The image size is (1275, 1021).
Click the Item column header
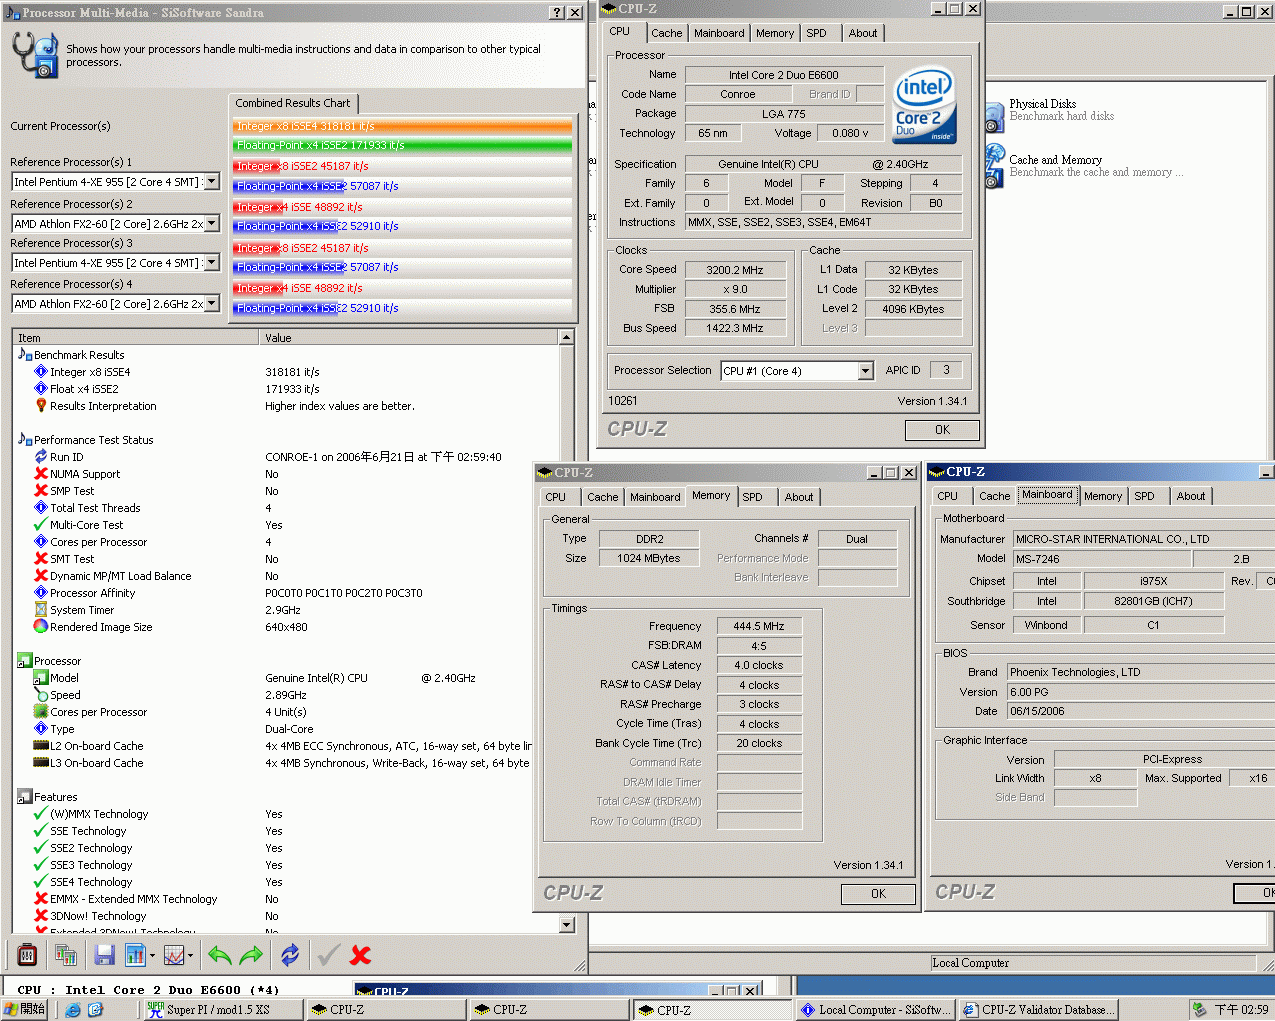point(135,338)
